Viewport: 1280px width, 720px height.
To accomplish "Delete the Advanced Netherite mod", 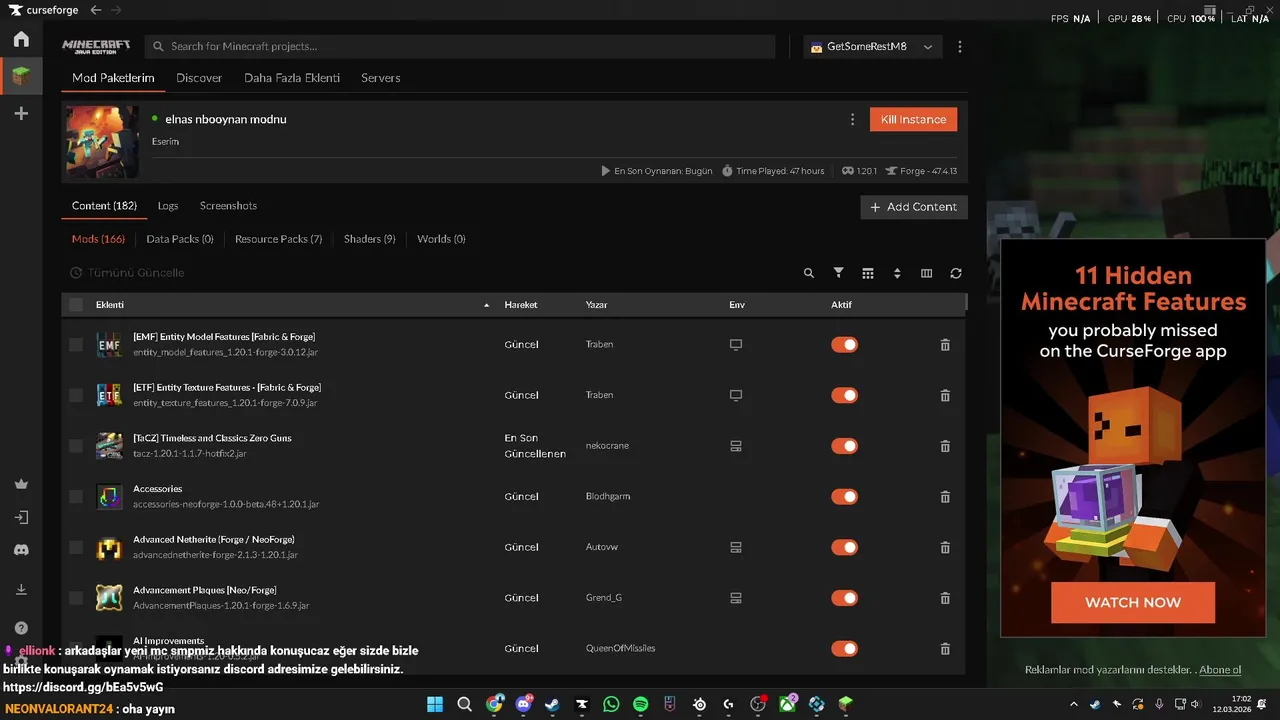I will pos(945,547).
